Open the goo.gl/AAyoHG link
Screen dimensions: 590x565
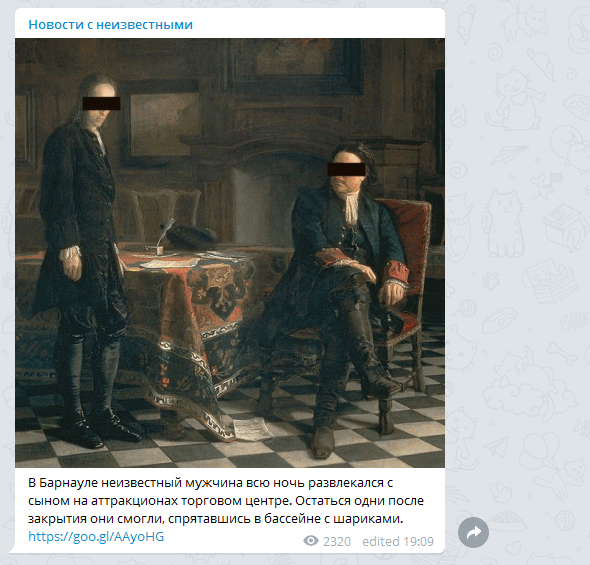pos(96,536)
